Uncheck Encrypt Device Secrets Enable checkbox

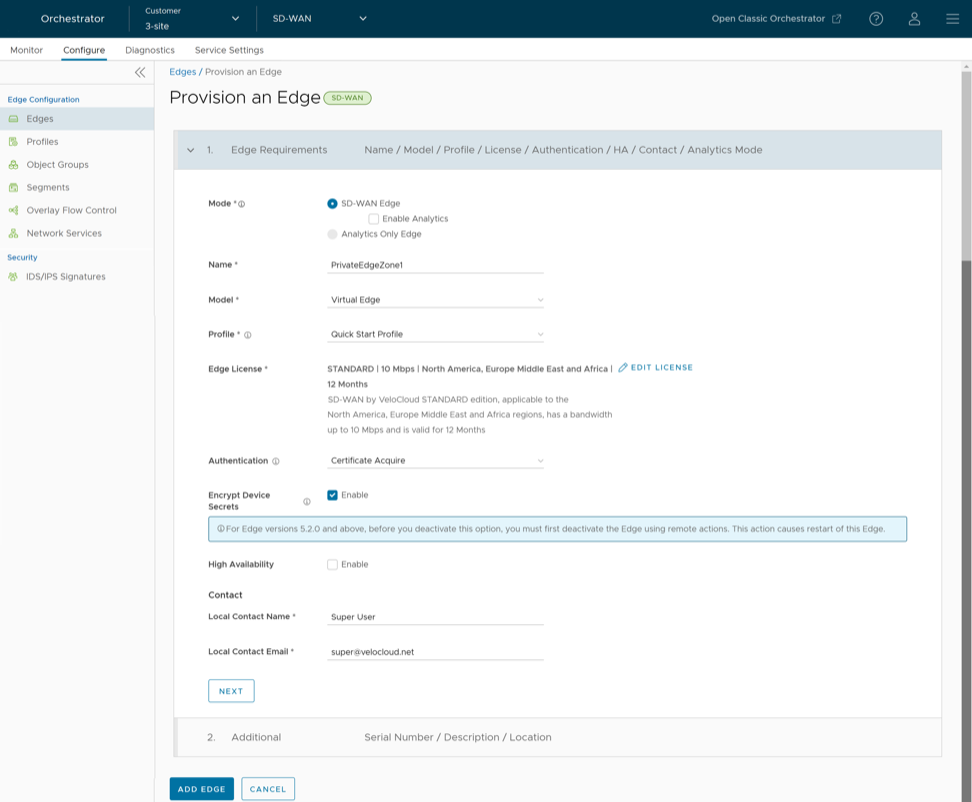(x=333, y=495)
